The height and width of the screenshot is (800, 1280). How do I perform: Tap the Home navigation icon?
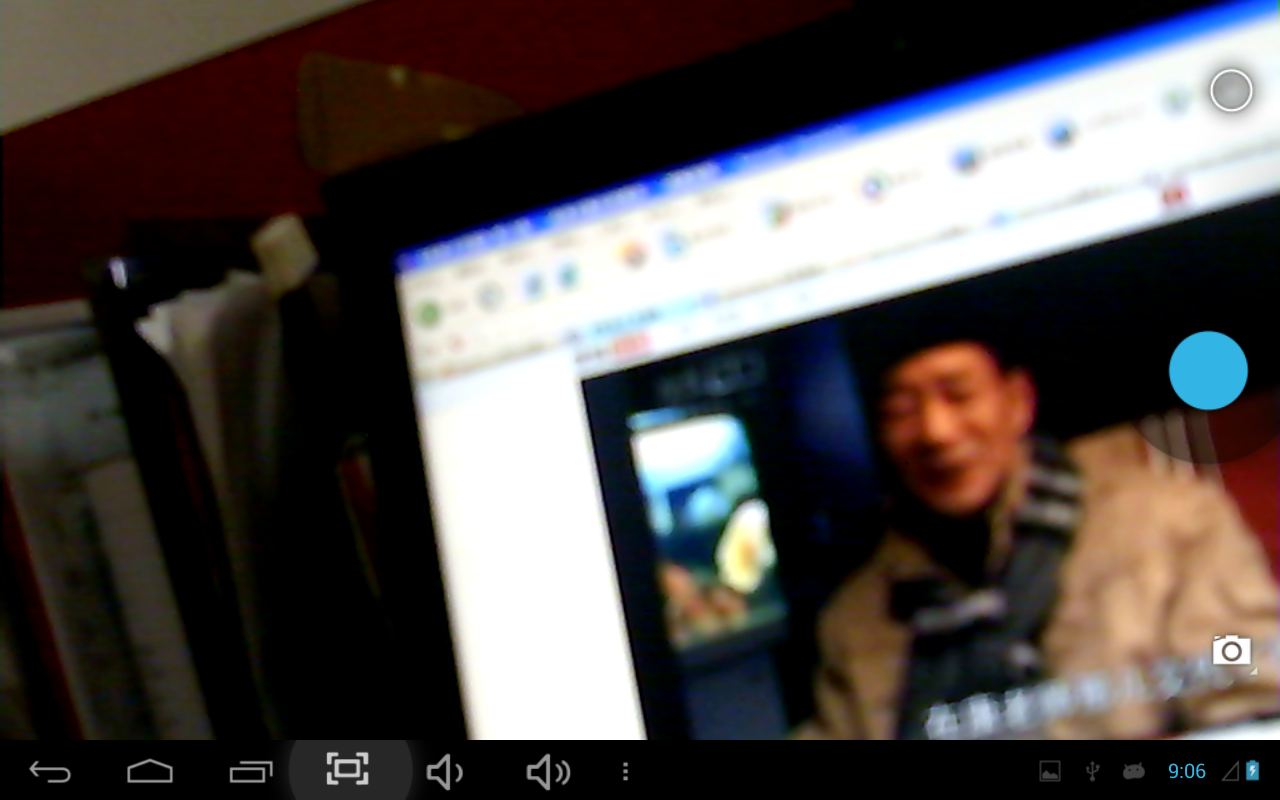pos(150,771)
